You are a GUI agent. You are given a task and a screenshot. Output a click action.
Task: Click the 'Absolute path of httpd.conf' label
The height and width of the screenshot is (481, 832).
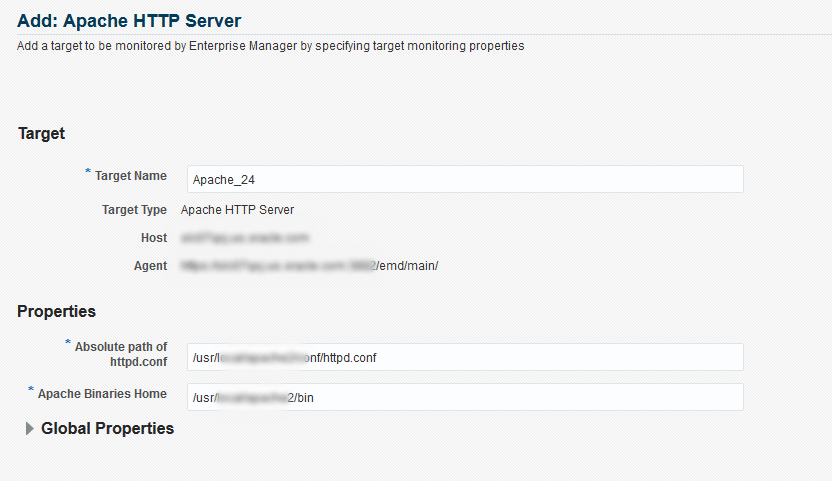tap(121, 354)
